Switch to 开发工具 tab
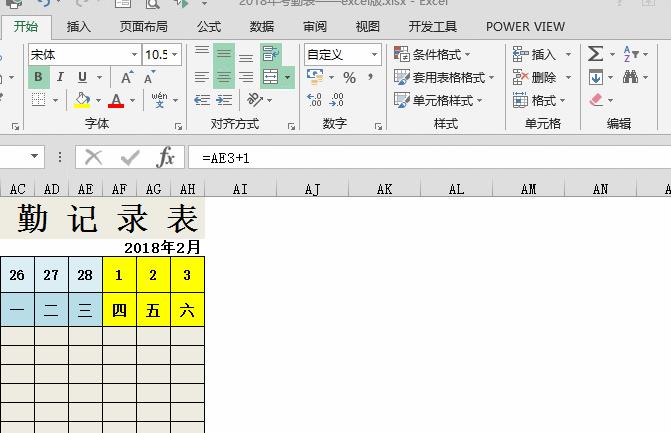Screen dimensions: 671x433 (433, 27)
